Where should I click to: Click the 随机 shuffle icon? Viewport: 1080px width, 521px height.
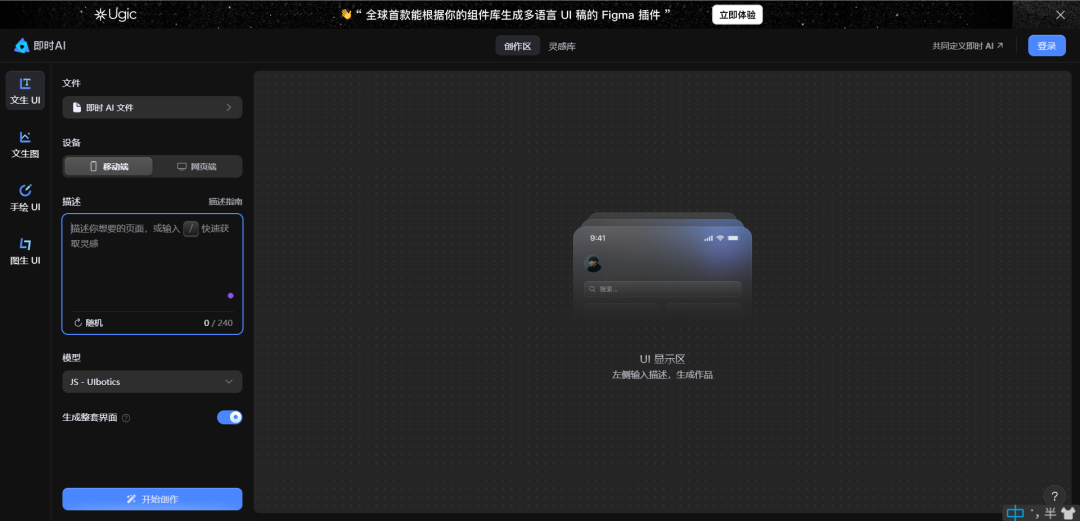point(78,323)
